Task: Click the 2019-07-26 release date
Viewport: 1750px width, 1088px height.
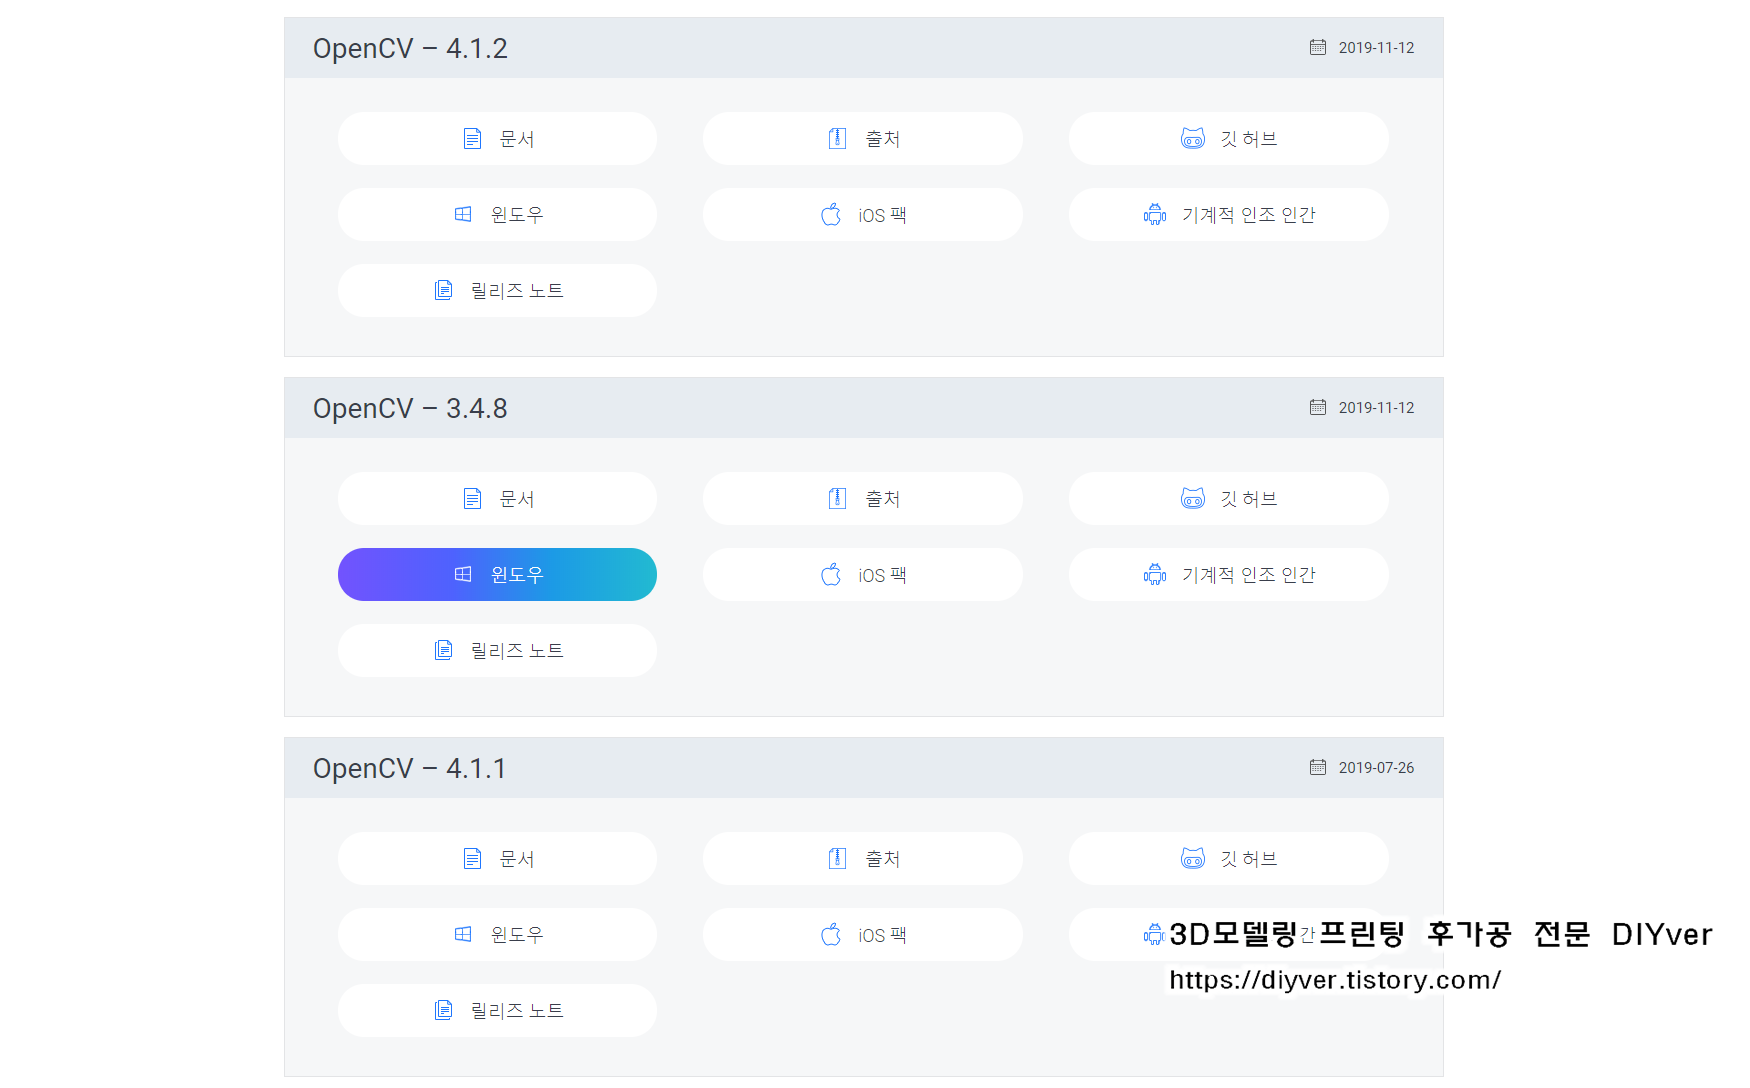Action: click(1376, 768)
